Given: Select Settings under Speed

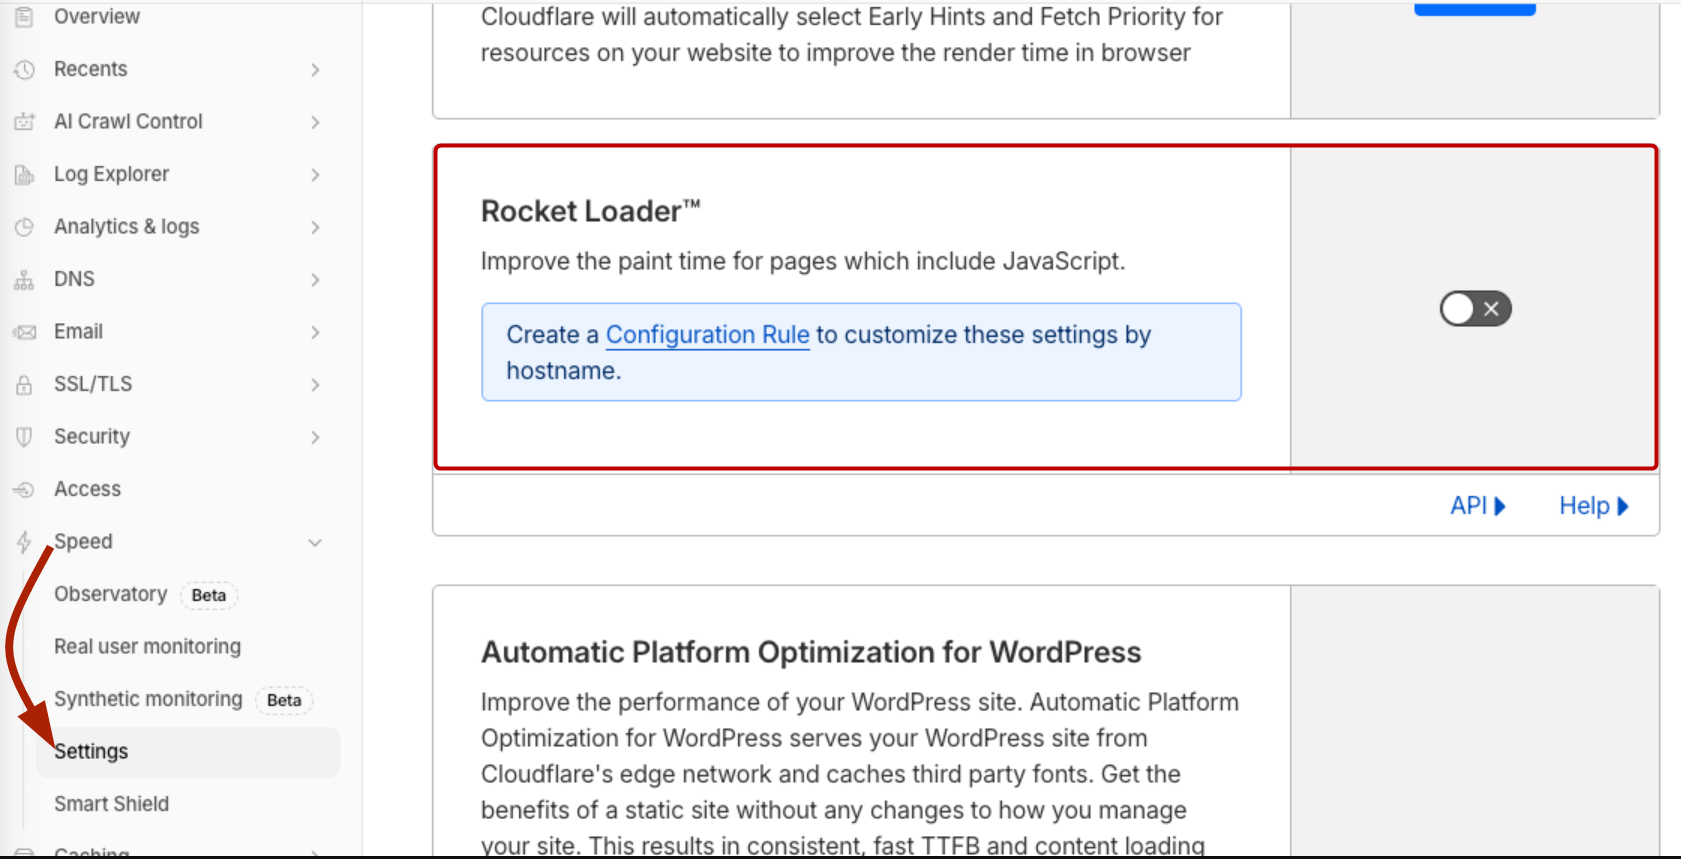Looking at the screenshot, I should click(188, 752).
